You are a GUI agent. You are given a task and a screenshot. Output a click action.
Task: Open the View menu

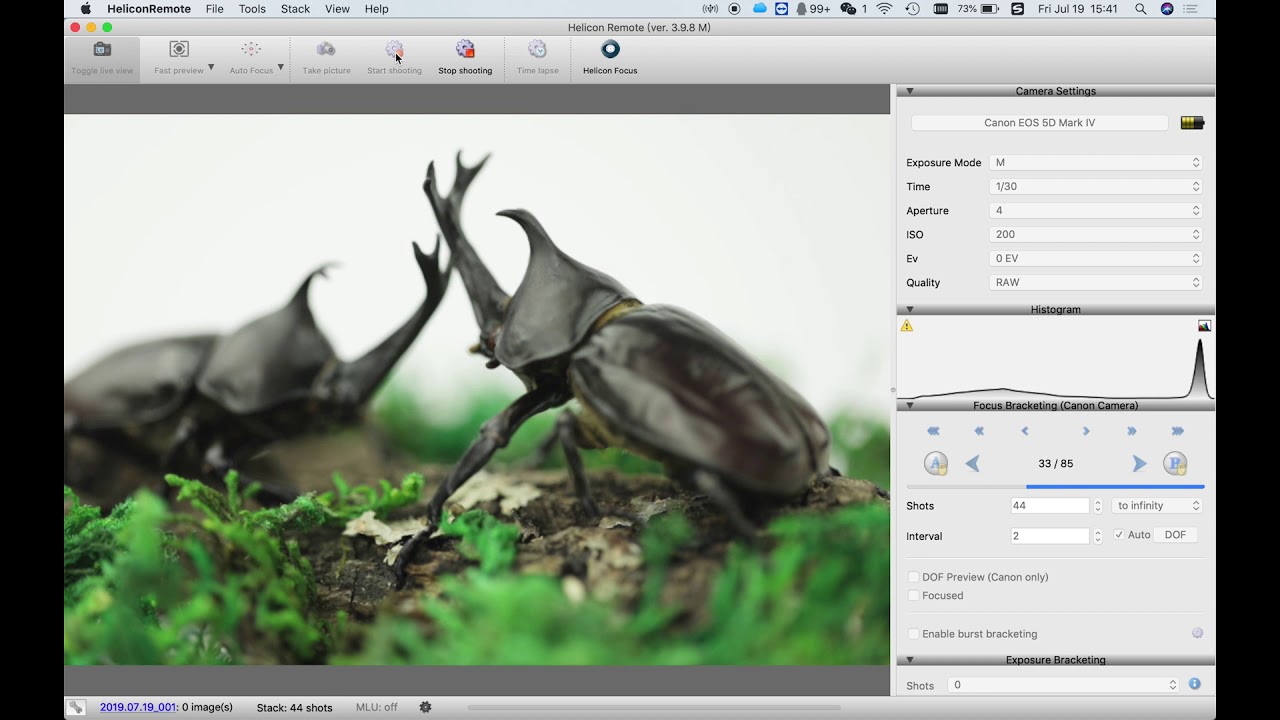pos(337,9)
